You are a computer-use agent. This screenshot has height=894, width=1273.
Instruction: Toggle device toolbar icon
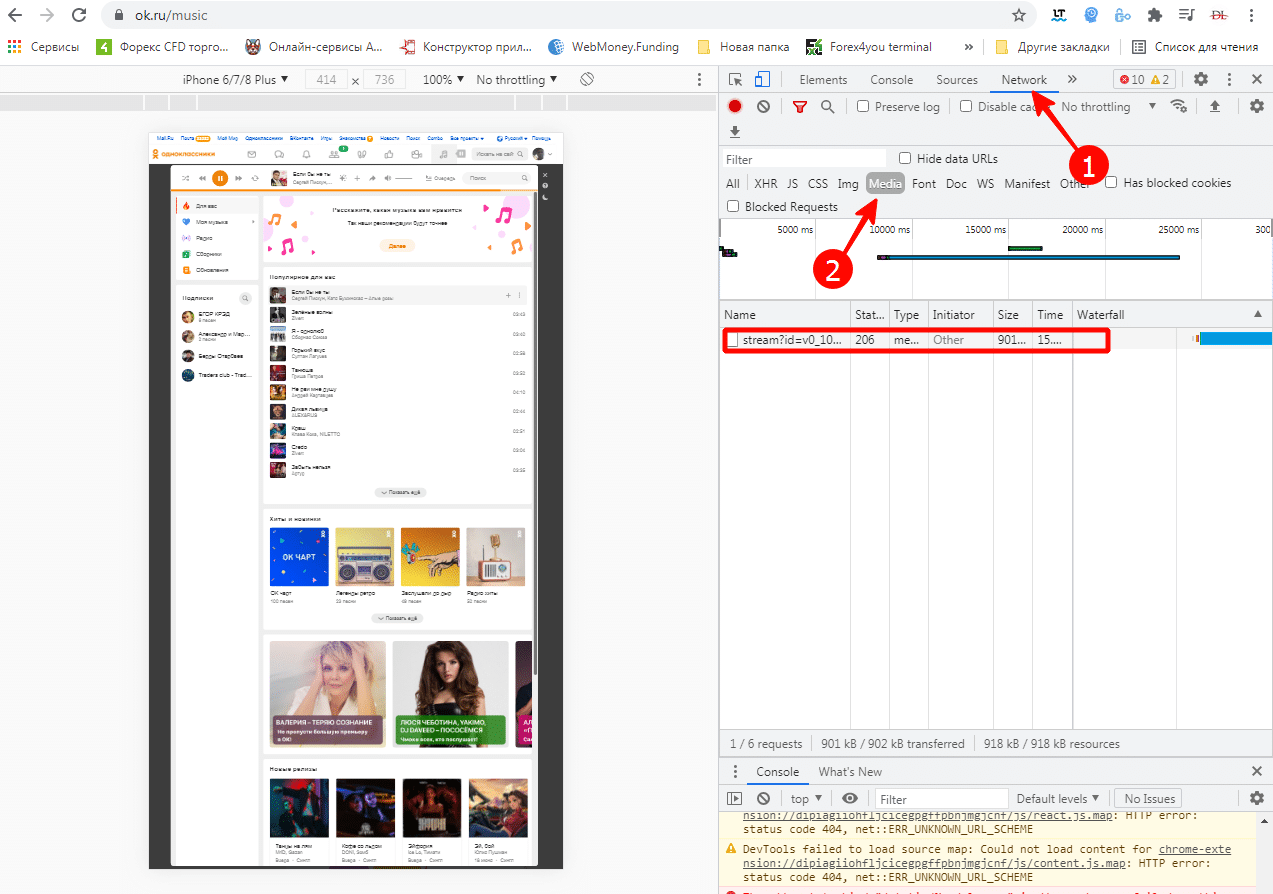pyautogui.click(x=762, y=80)
